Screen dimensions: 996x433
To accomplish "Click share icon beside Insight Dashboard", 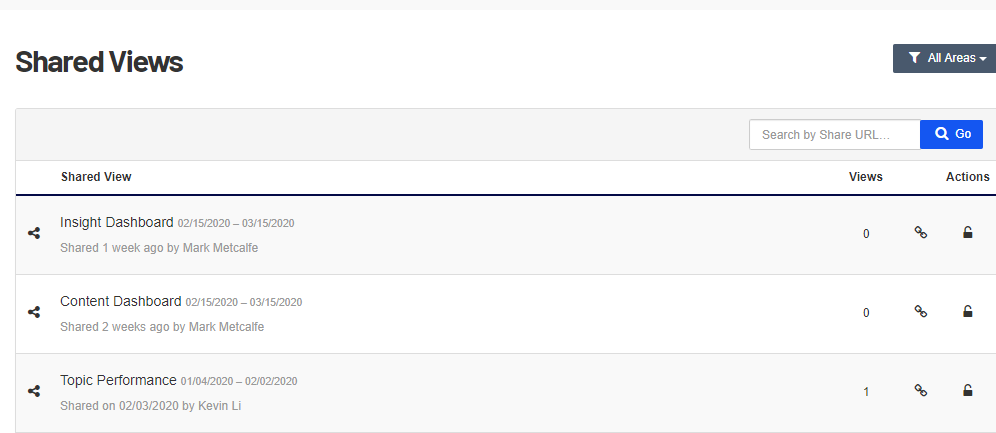I will 34,234.
